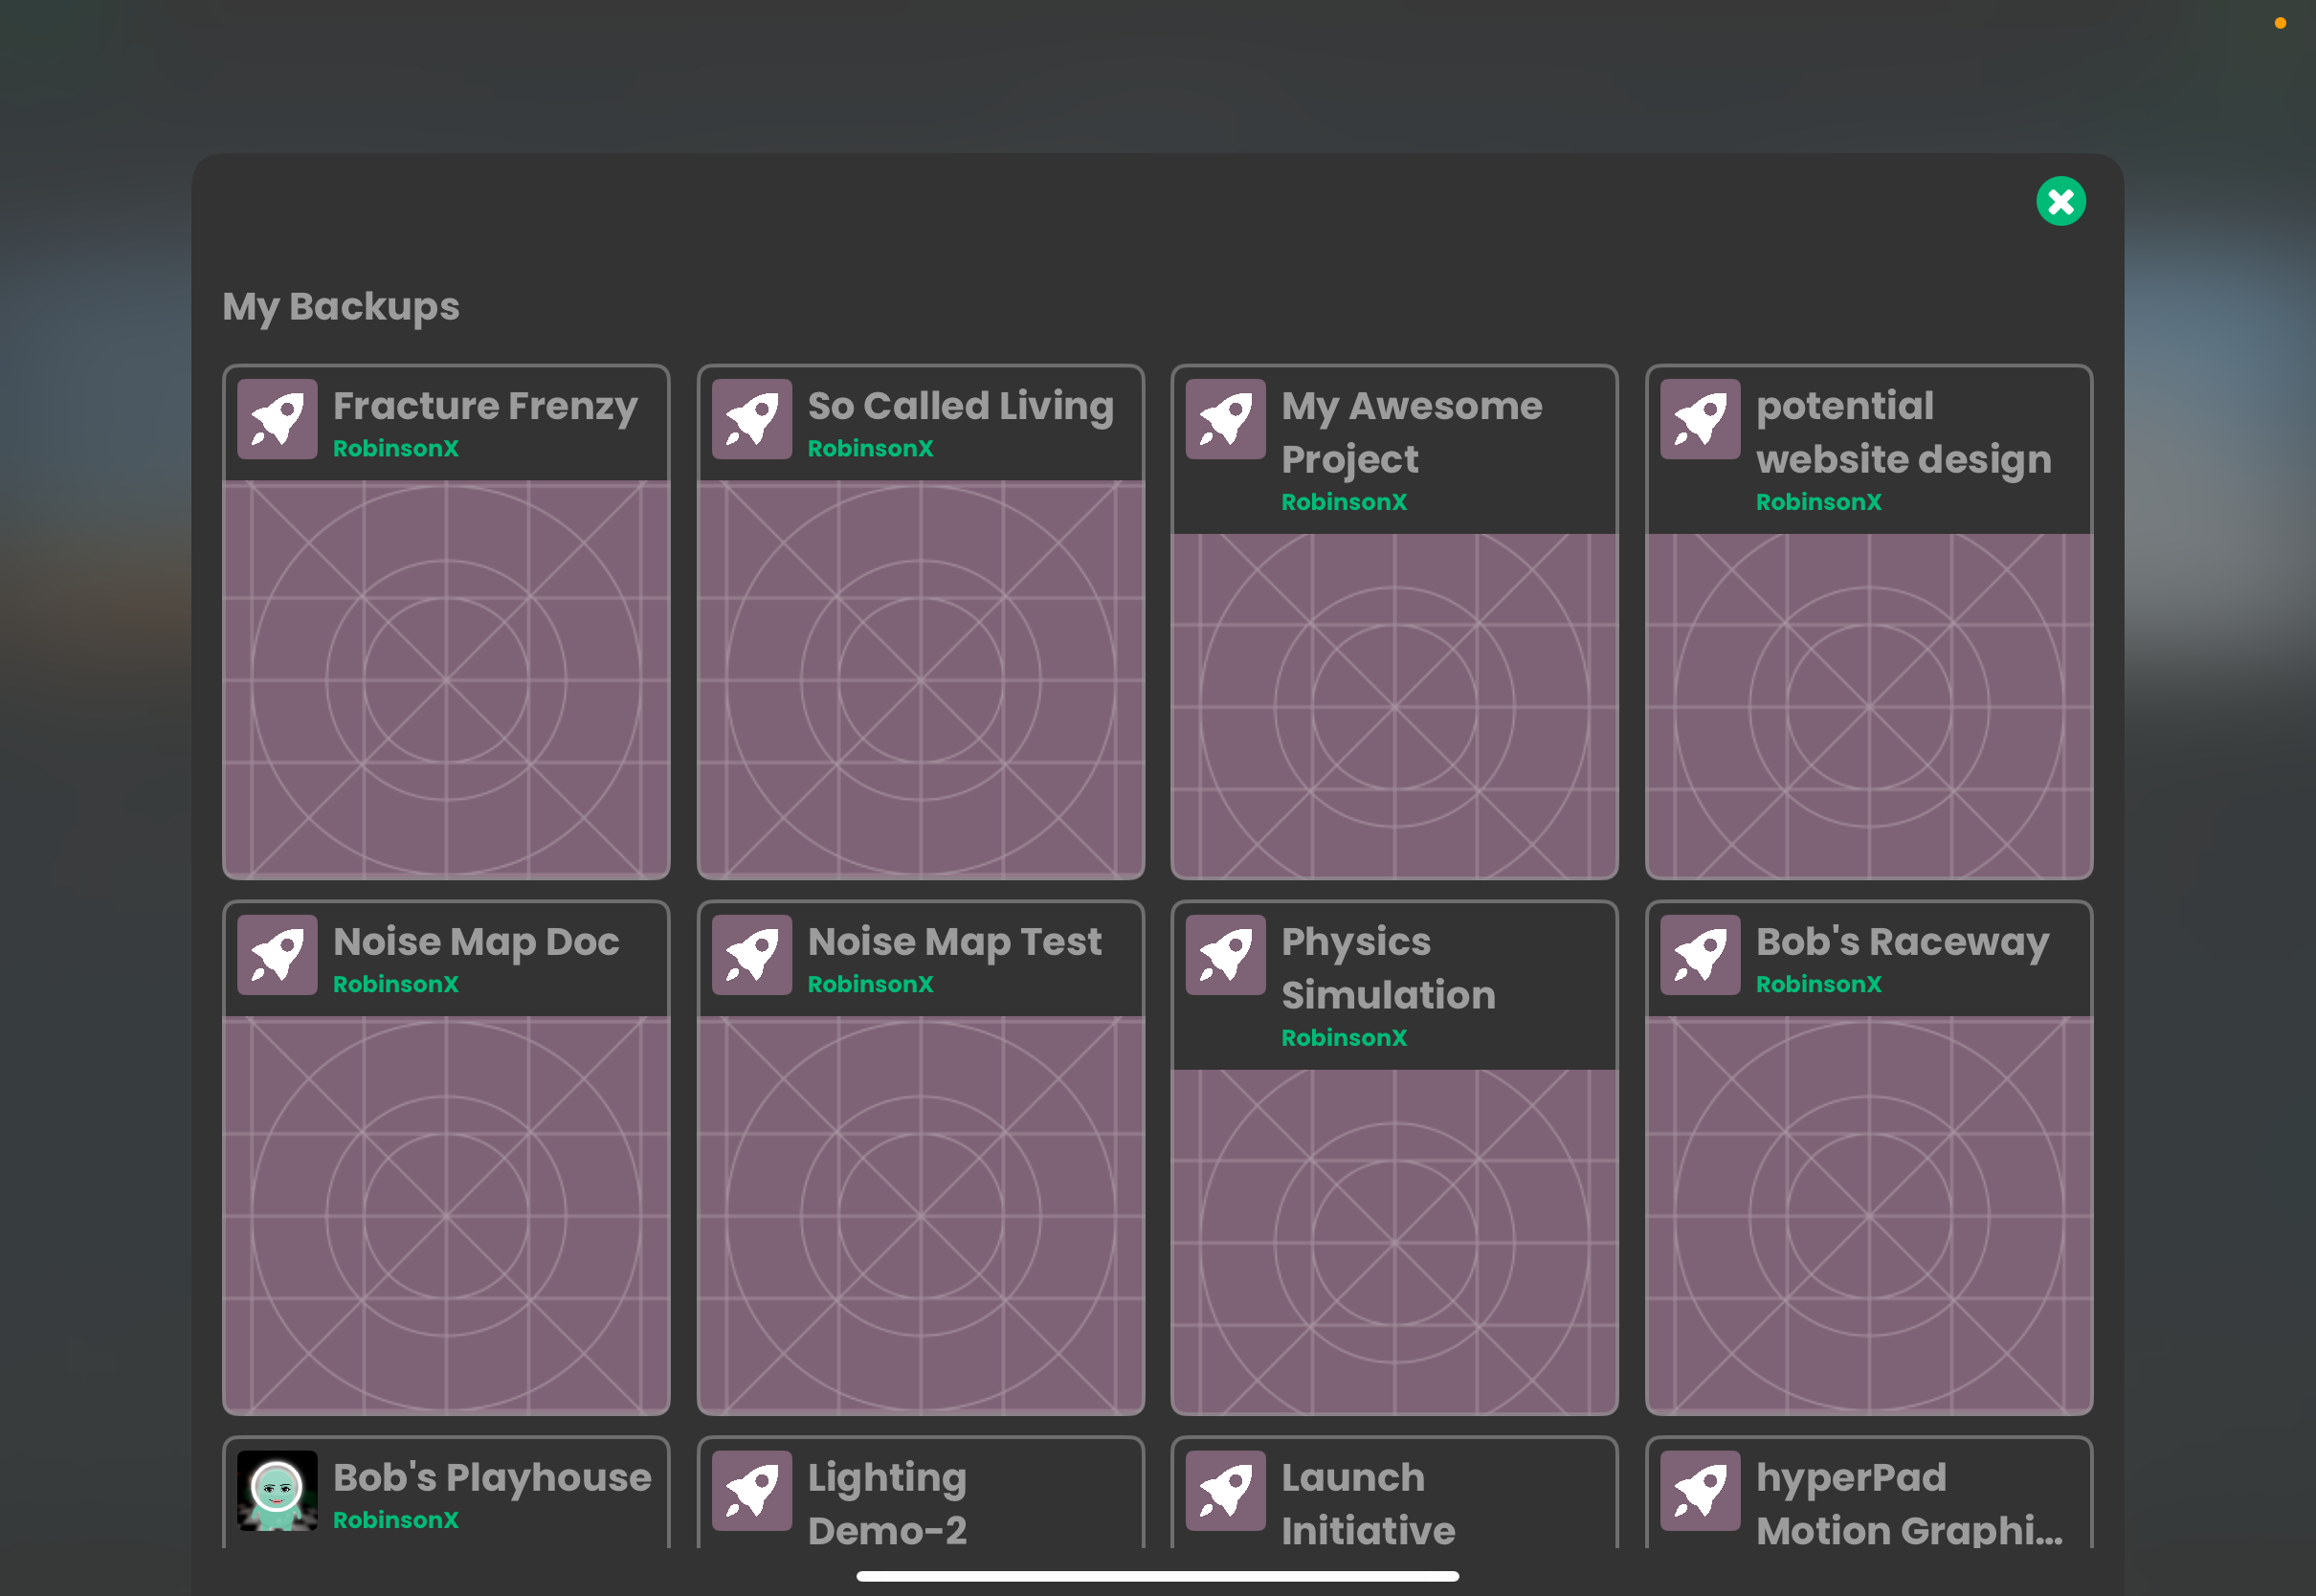Tap the home indicator bar at bottom
Image resolution: width=2316 pixels, height=1596 pixels.
pos(1157,1576)
